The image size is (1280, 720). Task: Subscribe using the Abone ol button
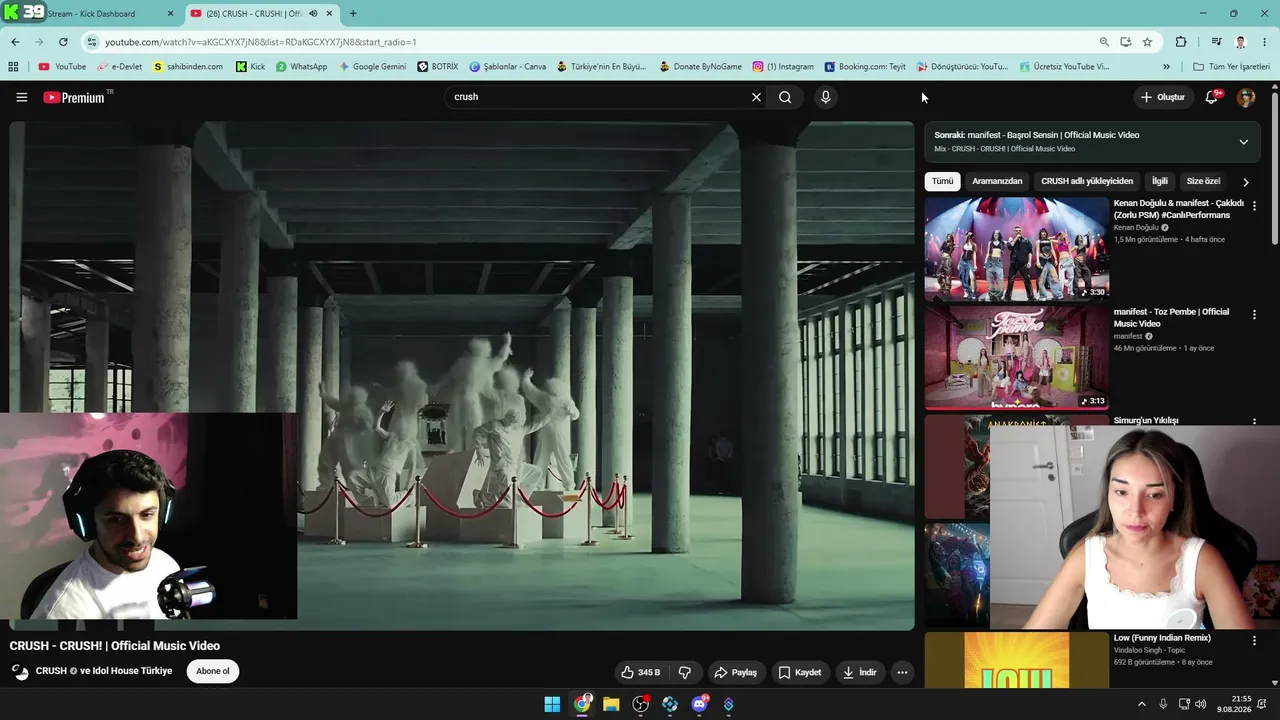pos(213,671)
